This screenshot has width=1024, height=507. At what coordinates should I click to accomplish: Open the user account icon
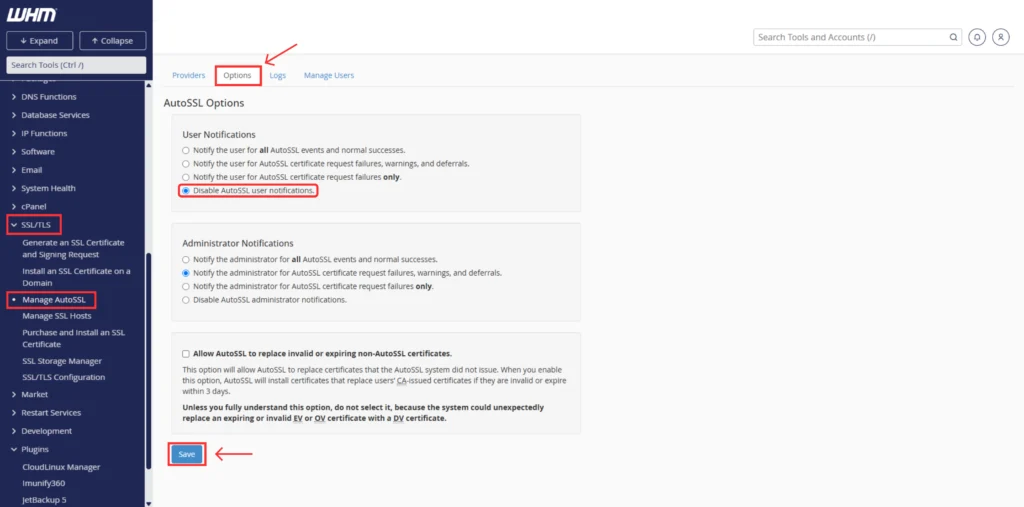click(1000, 37)
